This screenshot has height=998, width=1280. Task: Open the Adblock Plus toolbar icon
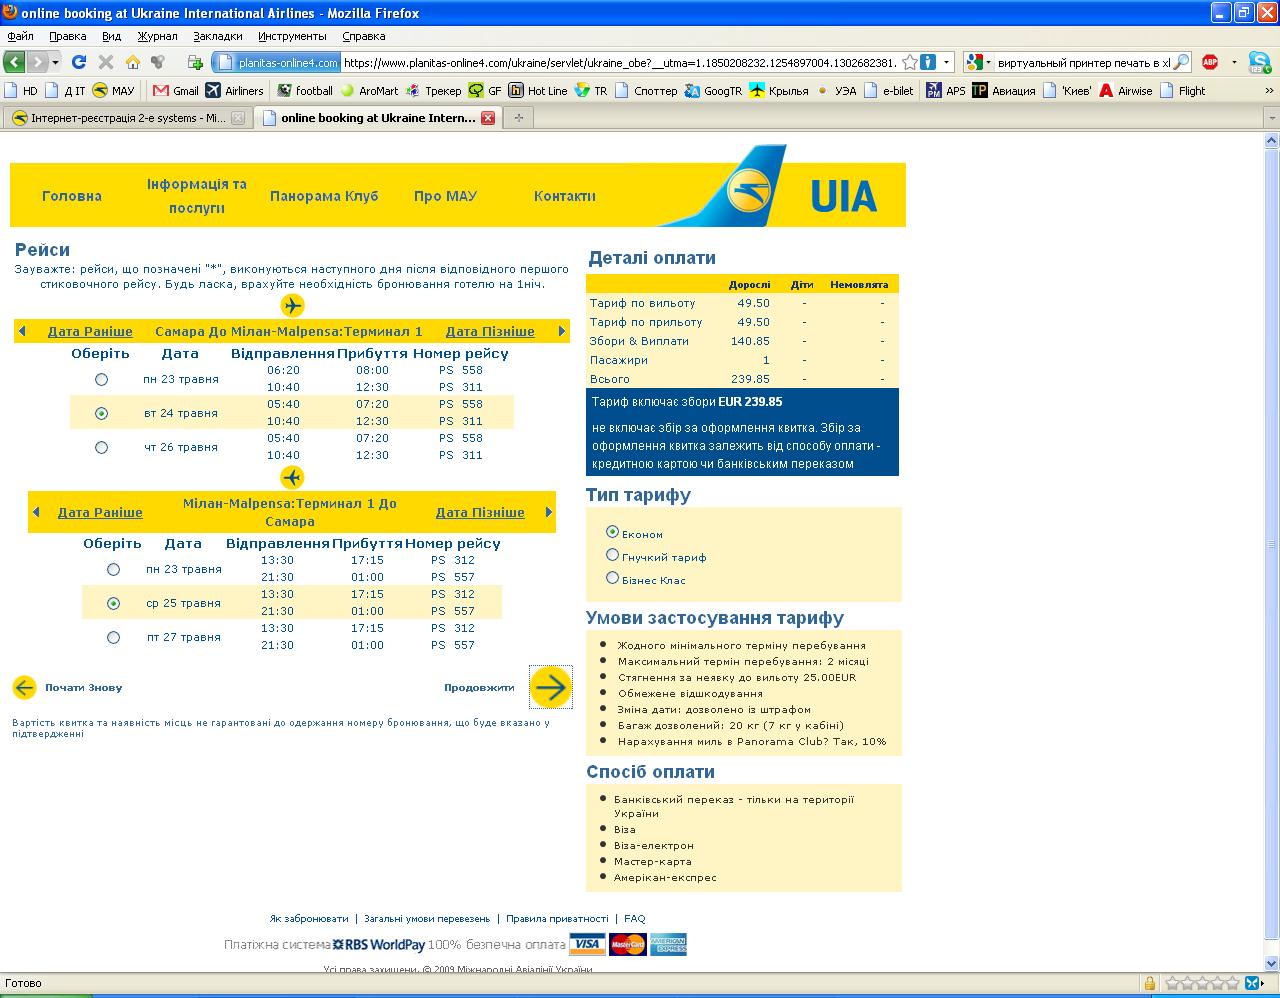click(x=1209, y=62)
